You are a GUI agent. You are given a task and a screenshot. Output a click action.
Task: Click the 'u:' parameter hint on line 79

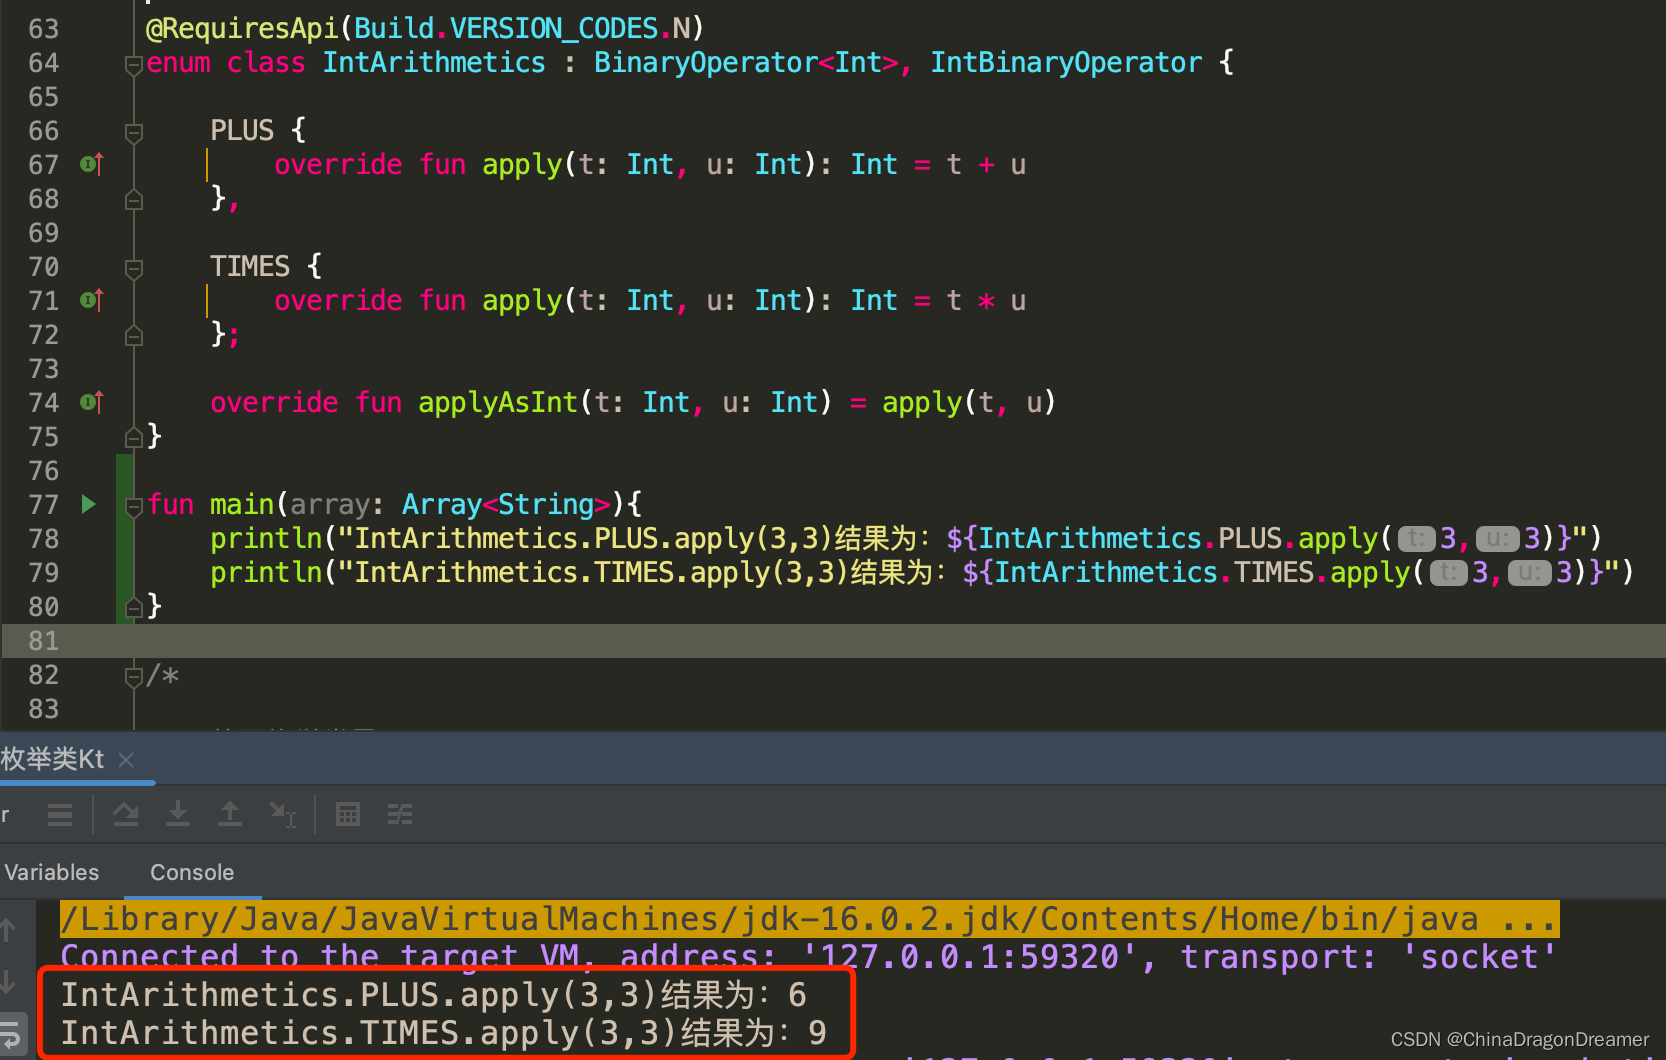coord(1530,573)
